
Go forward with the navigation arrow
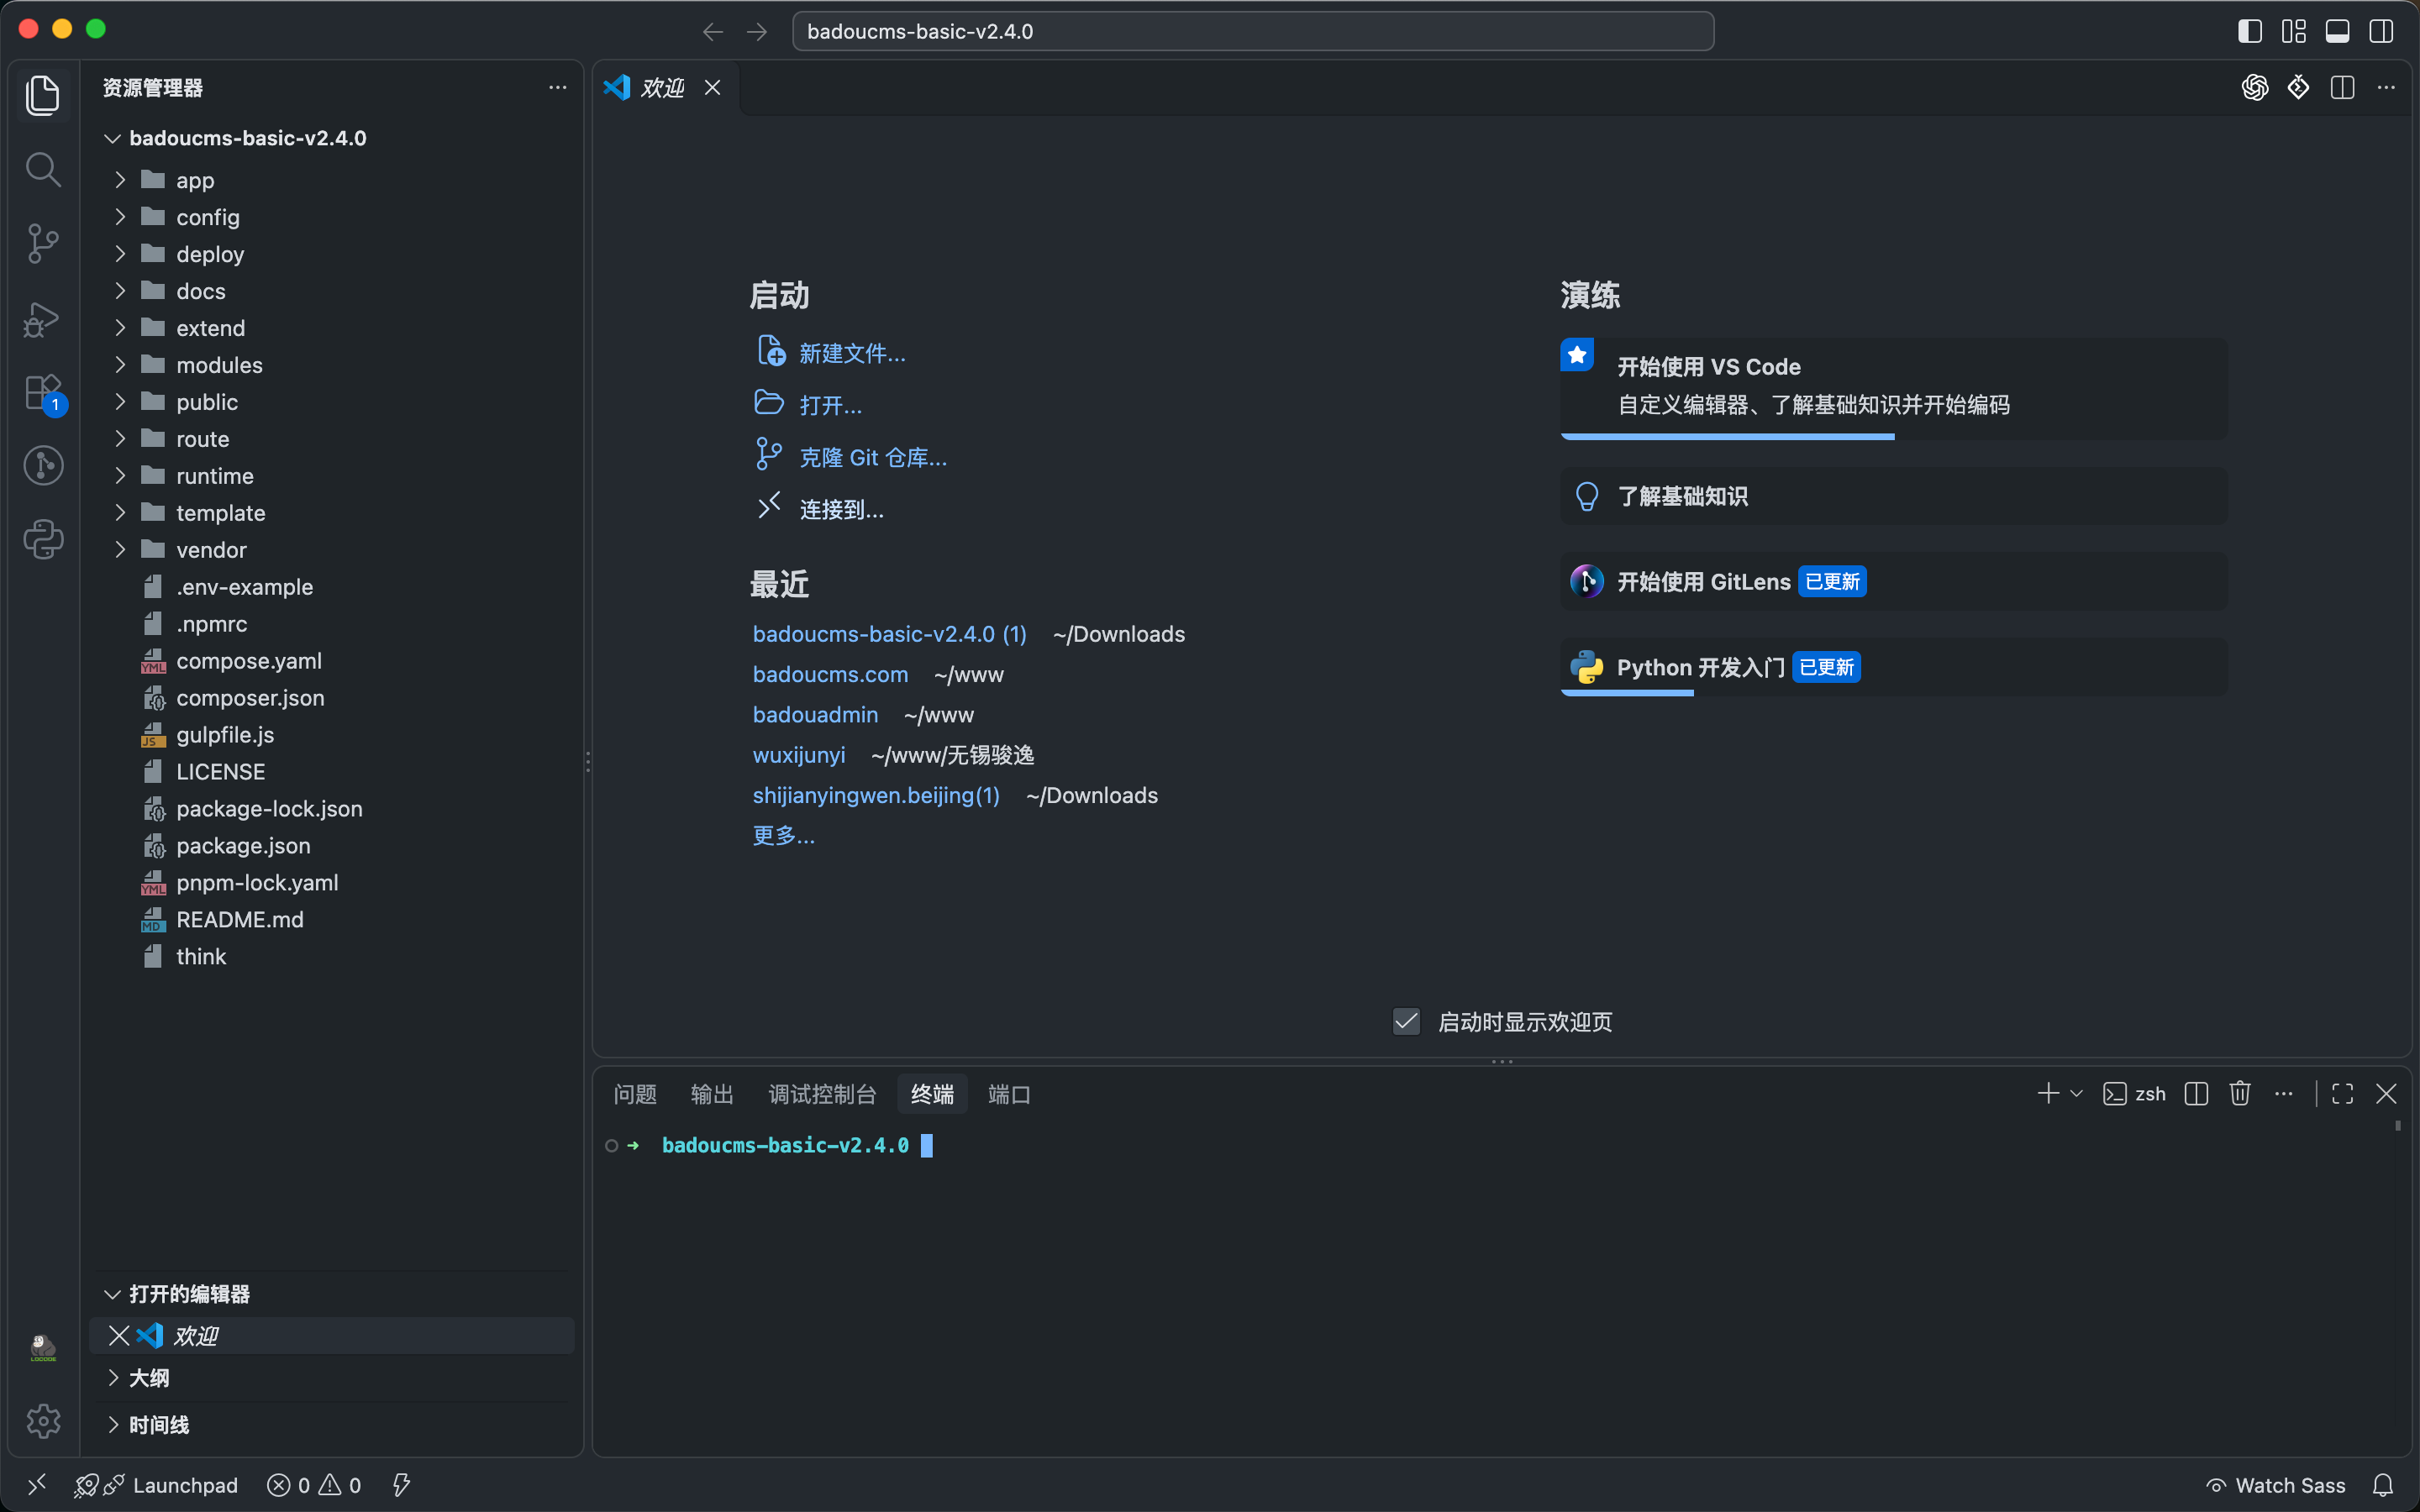pyautogui.click(x=757, y=32)
